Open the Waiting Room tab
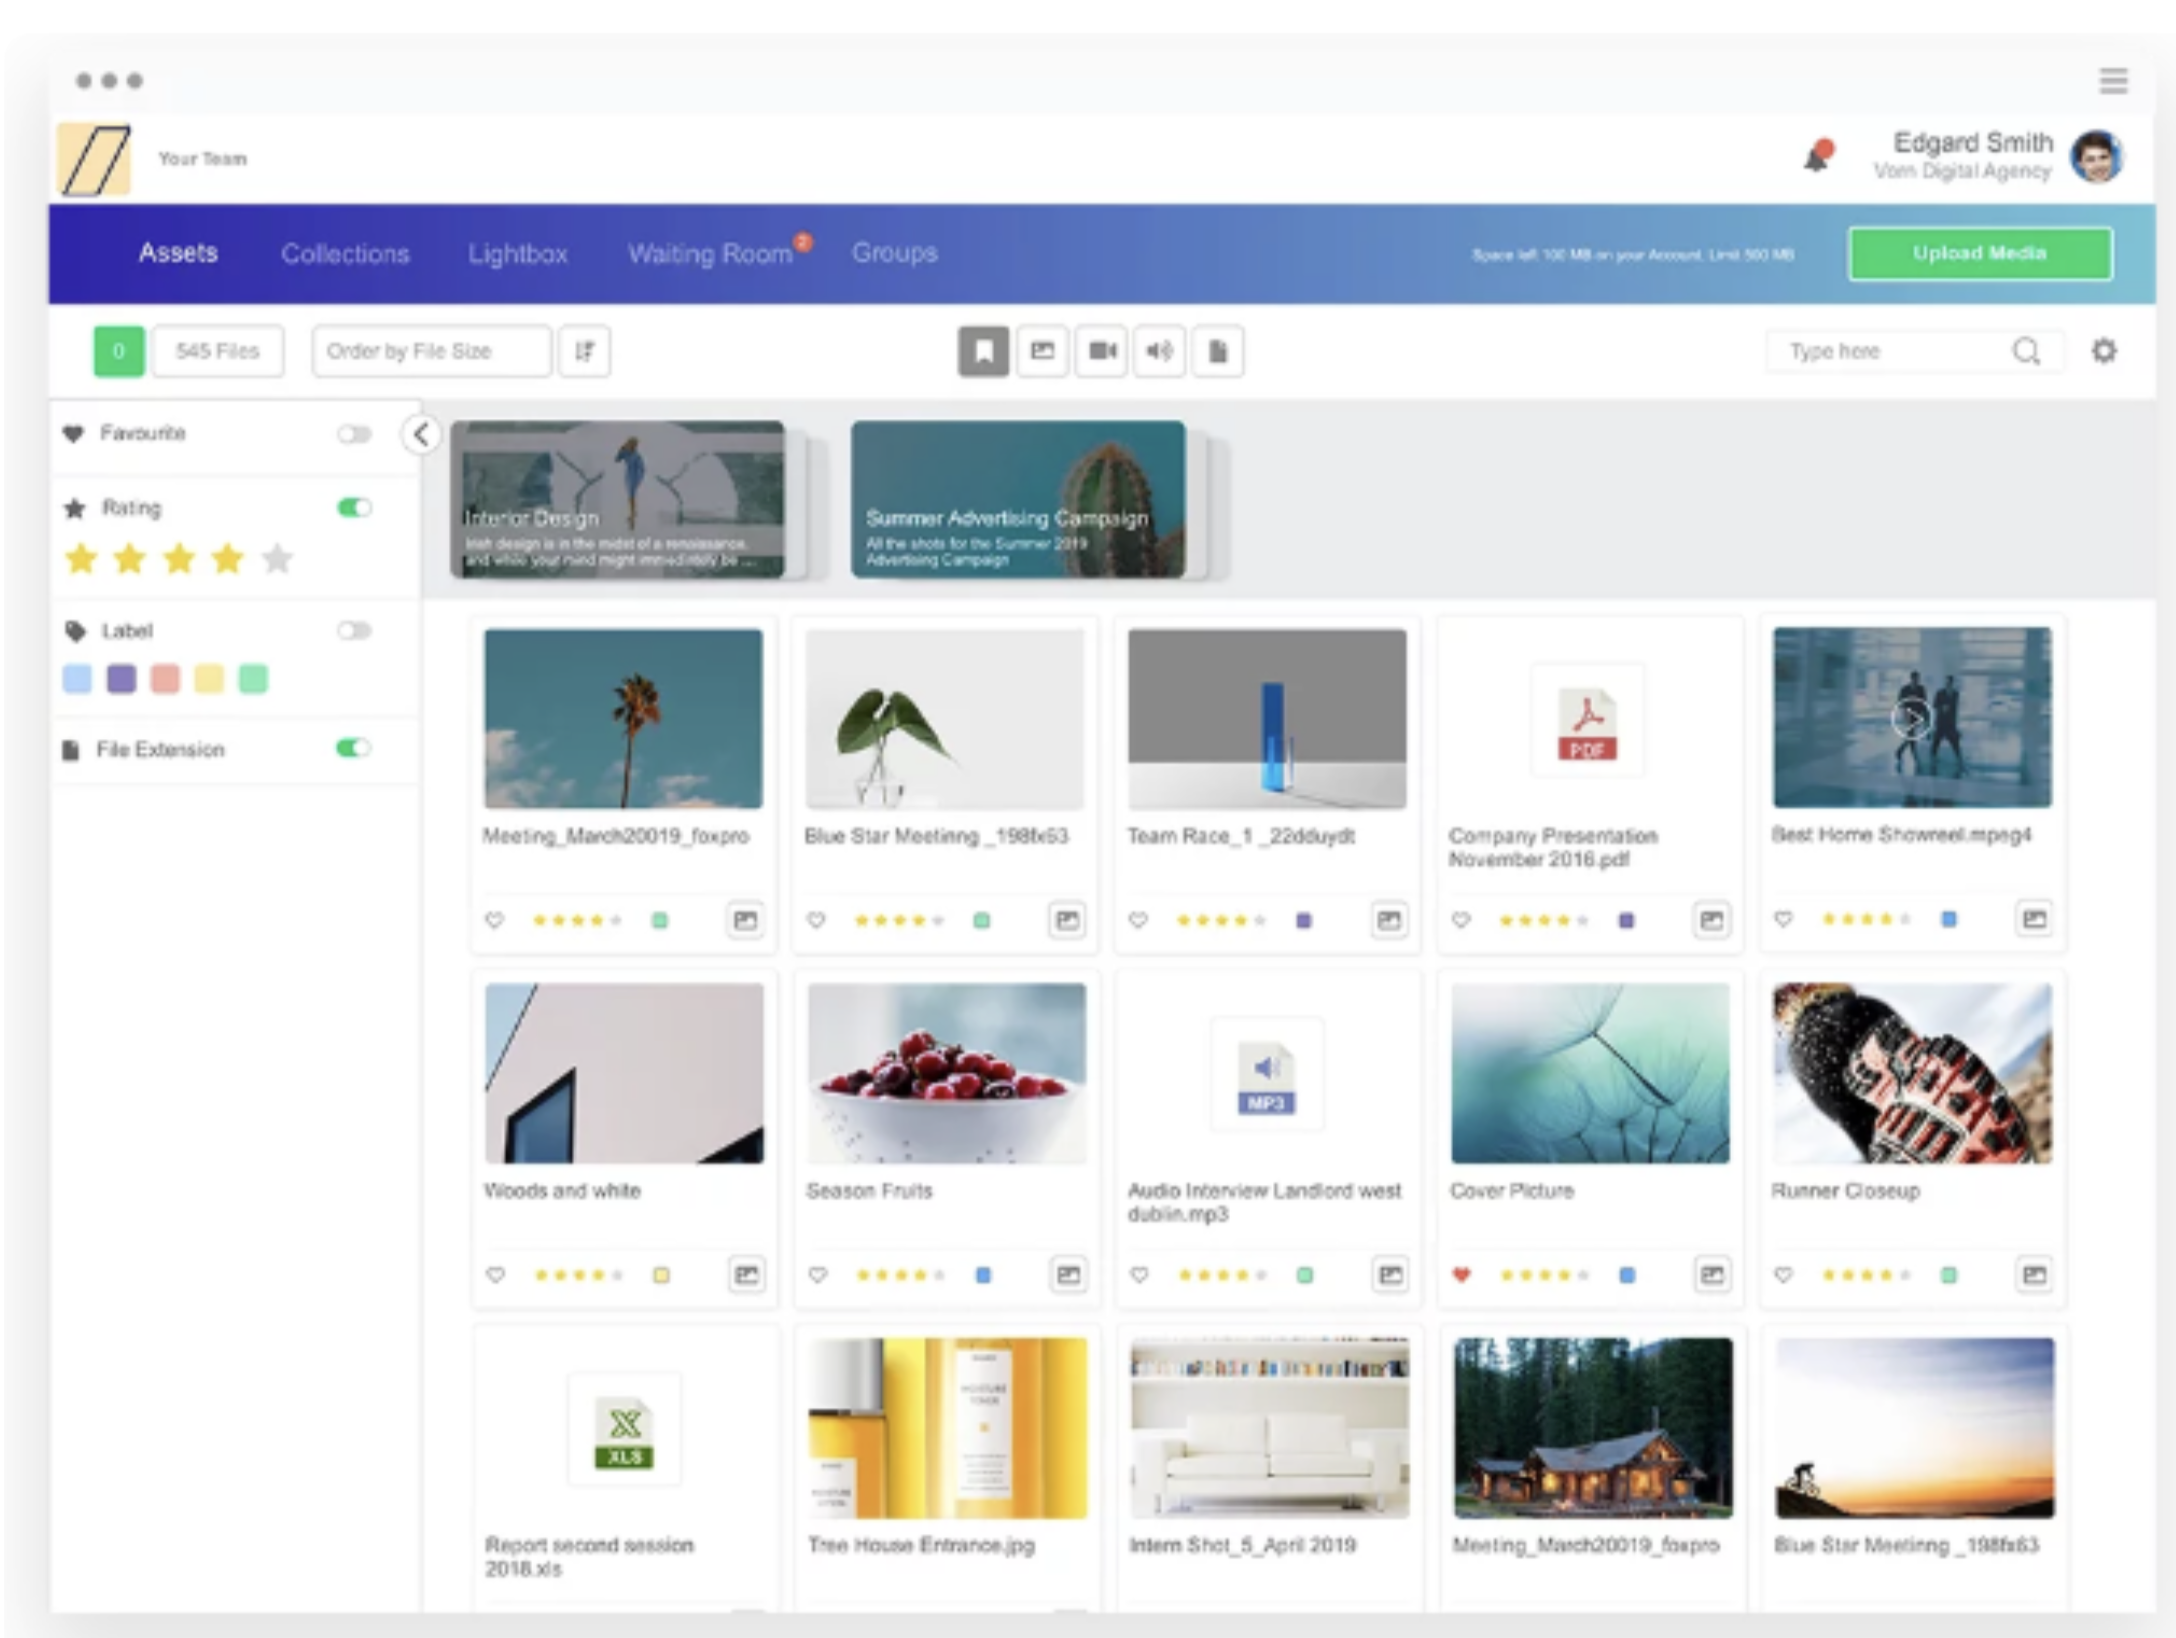 [710, 254]
